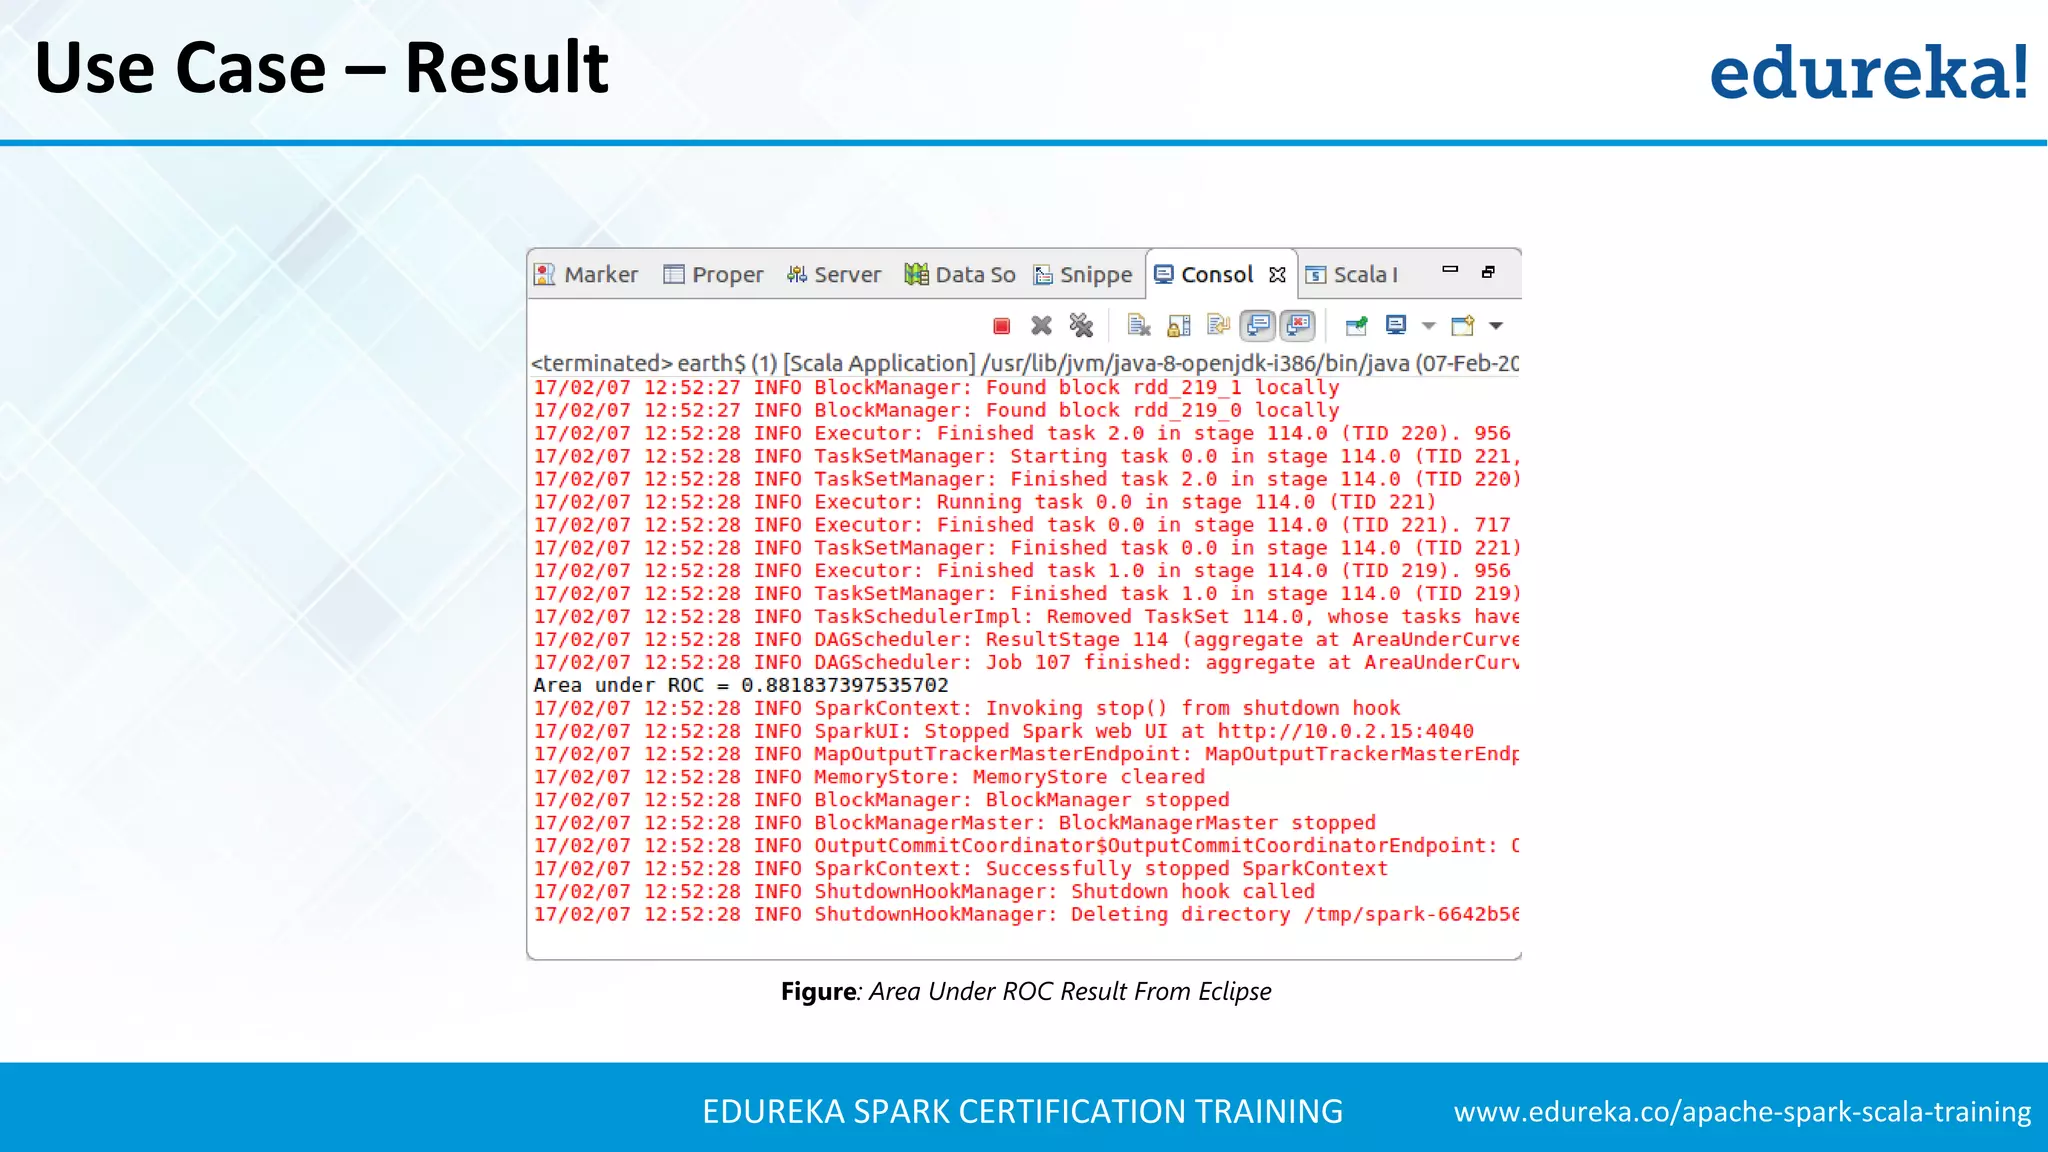Click the 'MemoryStore cleared' log line
The width and height of the screenshot is (2048, 1152).
pos(869,777)
